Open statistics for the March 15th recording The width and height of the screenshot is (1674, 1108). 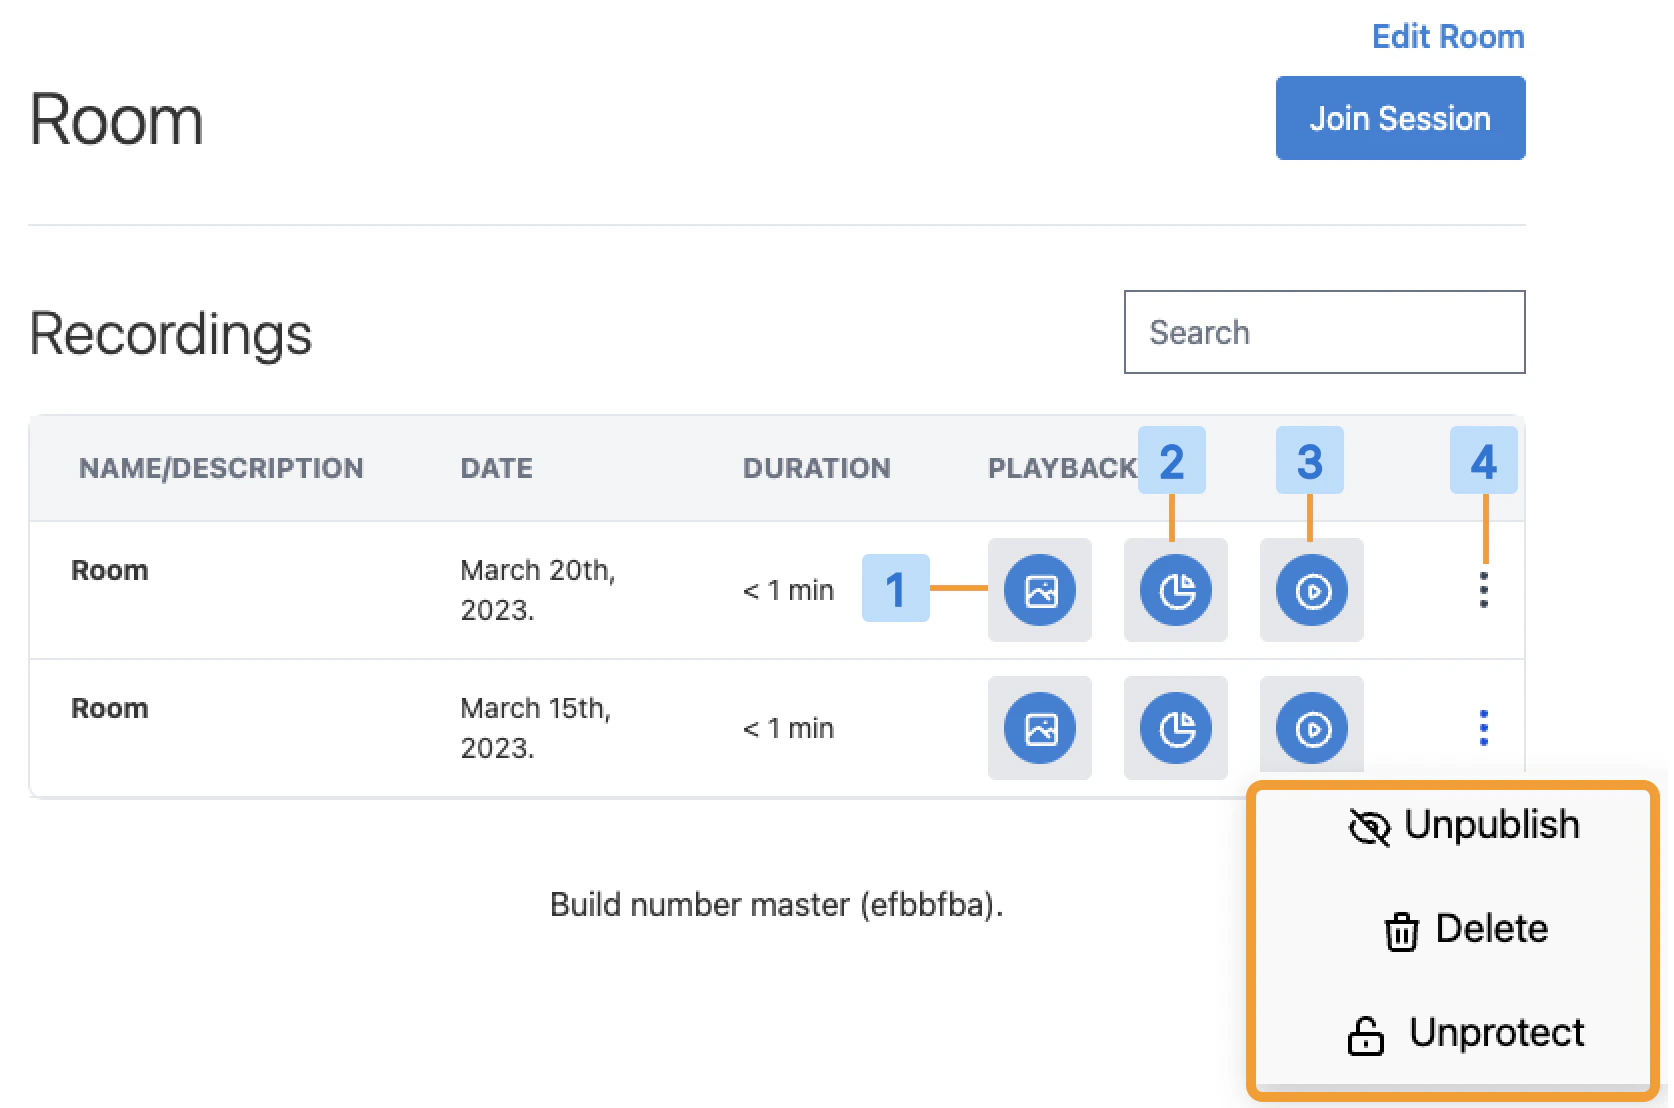click(1175, 728)
